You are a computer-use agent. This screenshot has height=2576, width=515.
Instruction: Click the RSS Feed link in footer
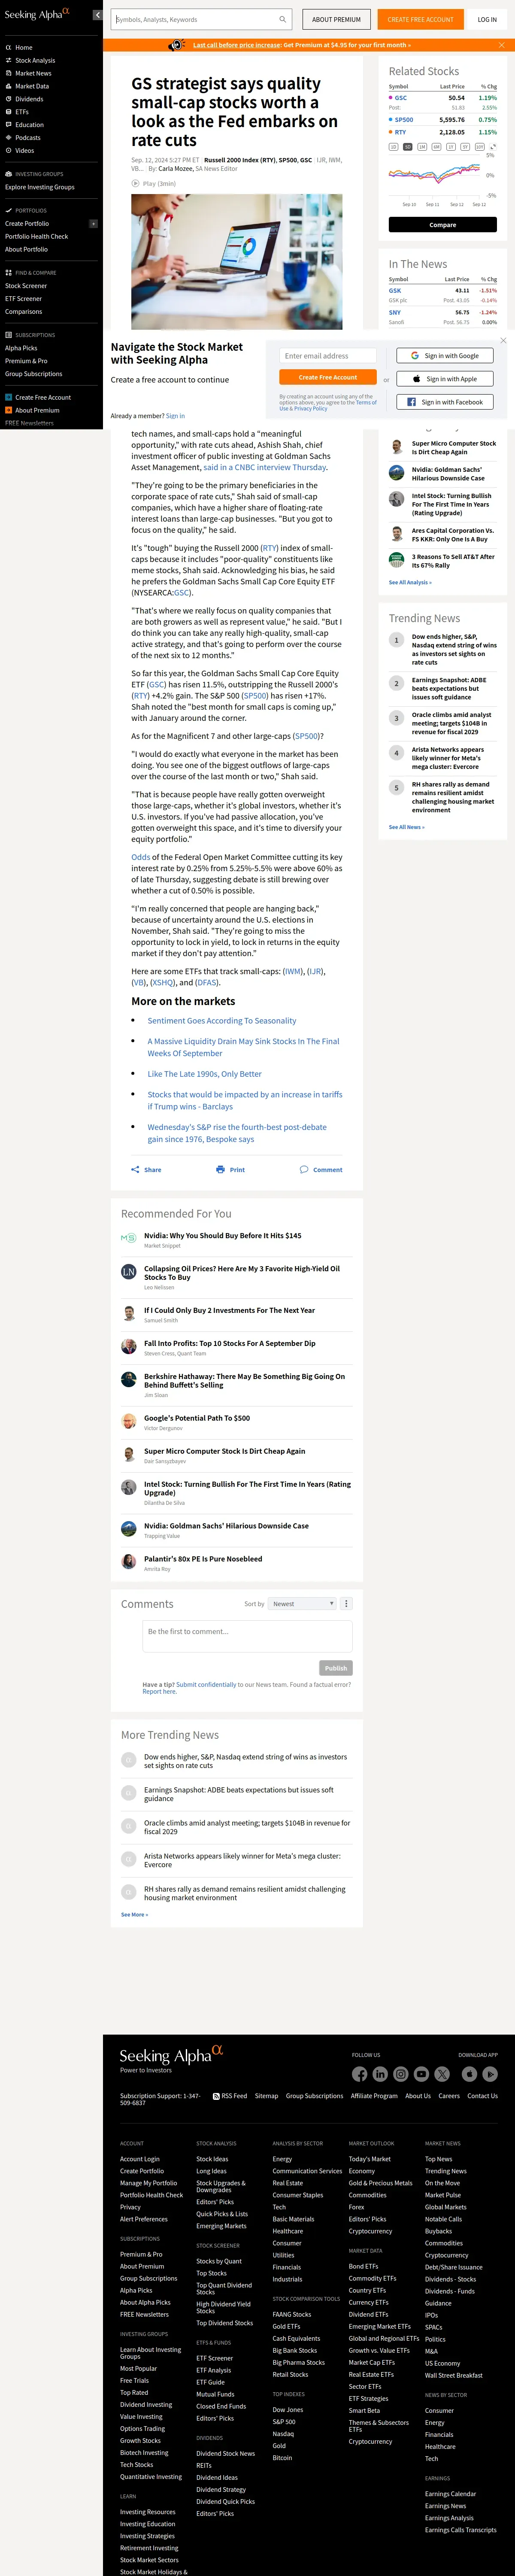coord(230,2096)
